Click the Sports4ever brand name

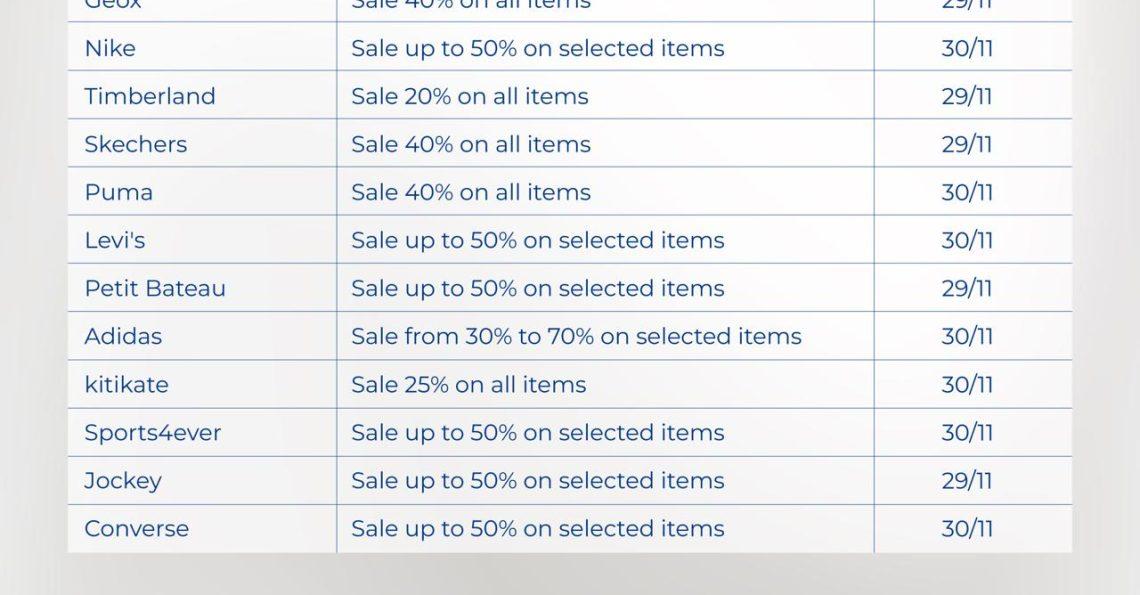pos(153,432)
